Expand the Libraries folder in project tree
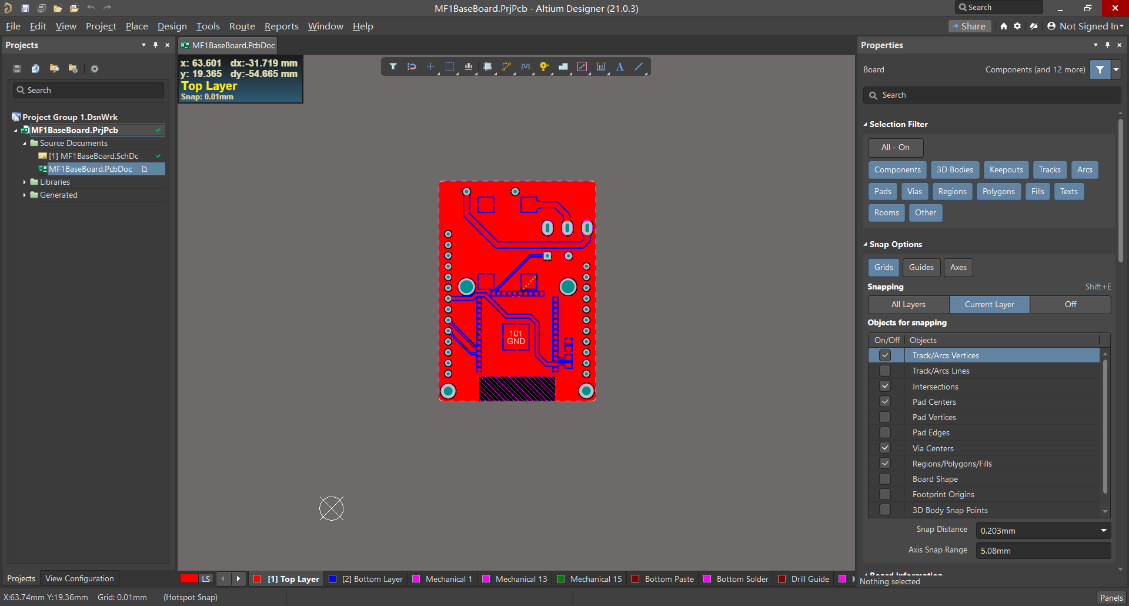Viewport: 1129px width, 606px height. (25, 182)
